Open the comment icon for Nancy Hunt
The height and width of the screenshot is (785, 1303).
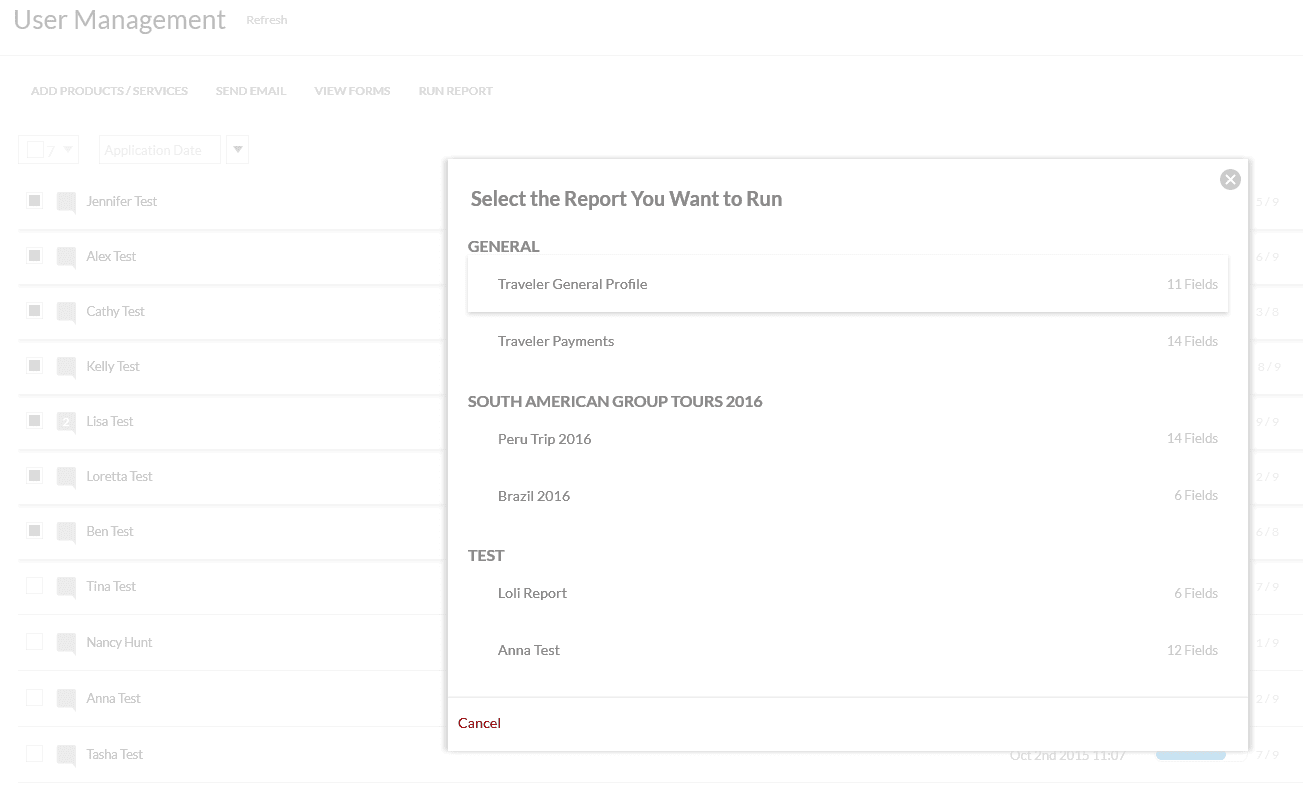(66, 643)
